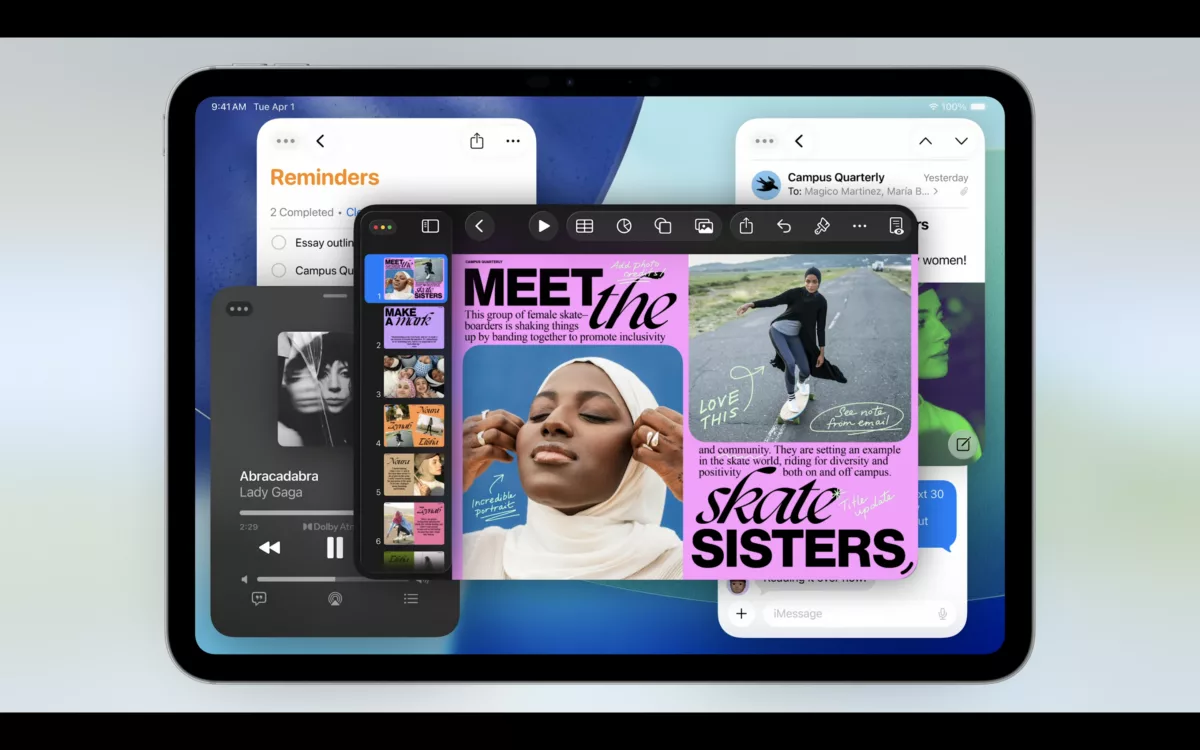Show the Up Next queue list
The height and width of the screenshot is (750, 1200).
tap(411, 599)
